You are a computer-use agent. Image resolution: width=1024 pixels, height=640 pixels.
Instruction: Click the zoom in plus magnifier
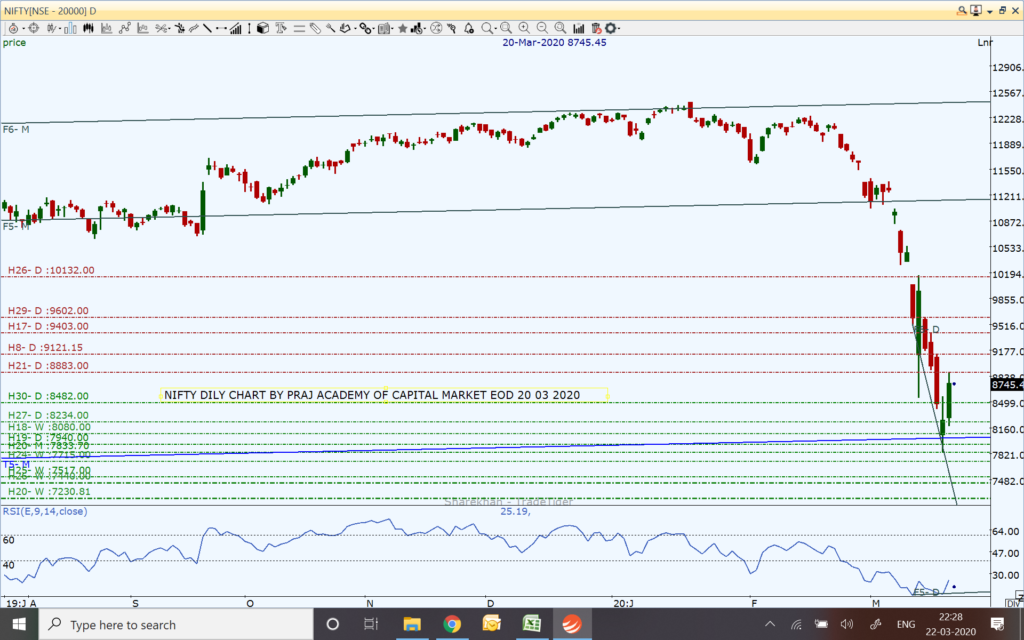524,28
